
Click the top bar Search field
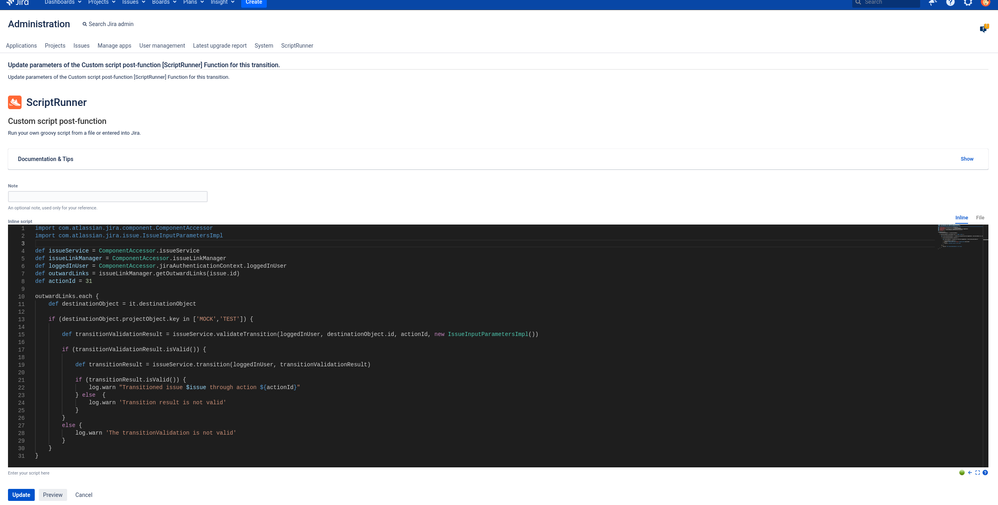886,3
